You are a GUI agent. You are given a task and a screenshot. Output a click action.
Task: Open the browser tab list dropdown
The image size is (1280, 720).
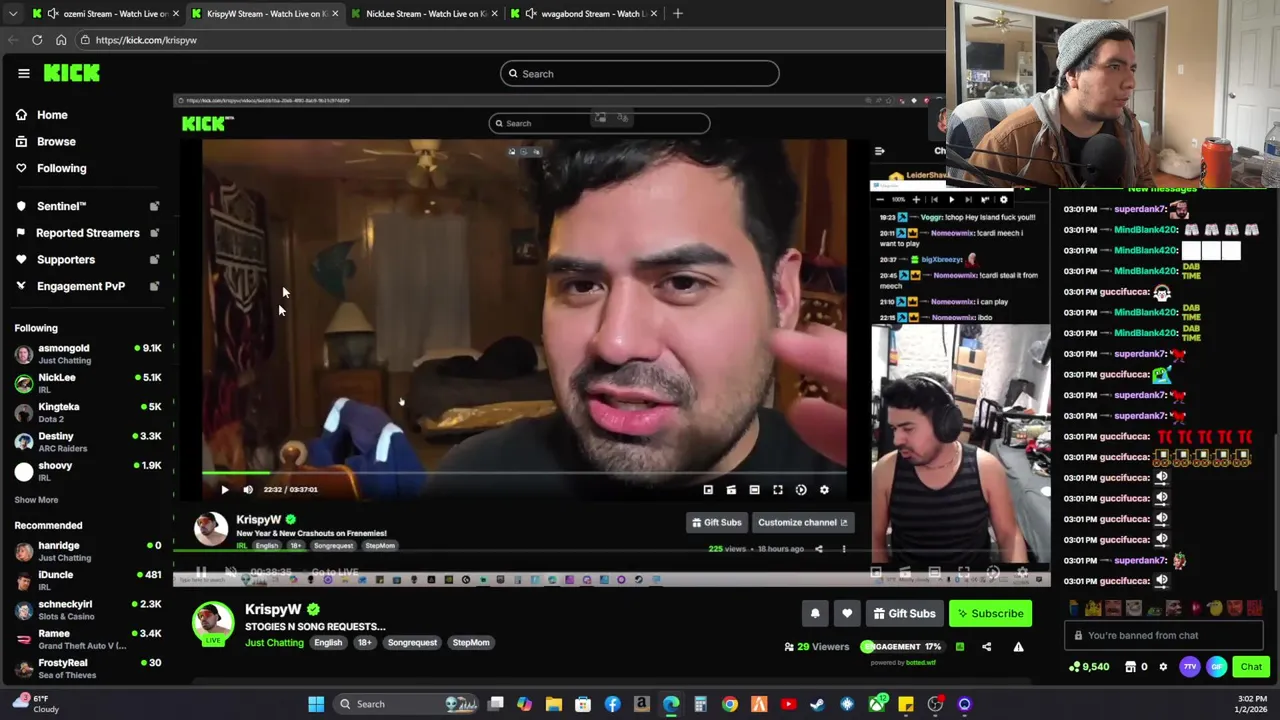point(12,14)
